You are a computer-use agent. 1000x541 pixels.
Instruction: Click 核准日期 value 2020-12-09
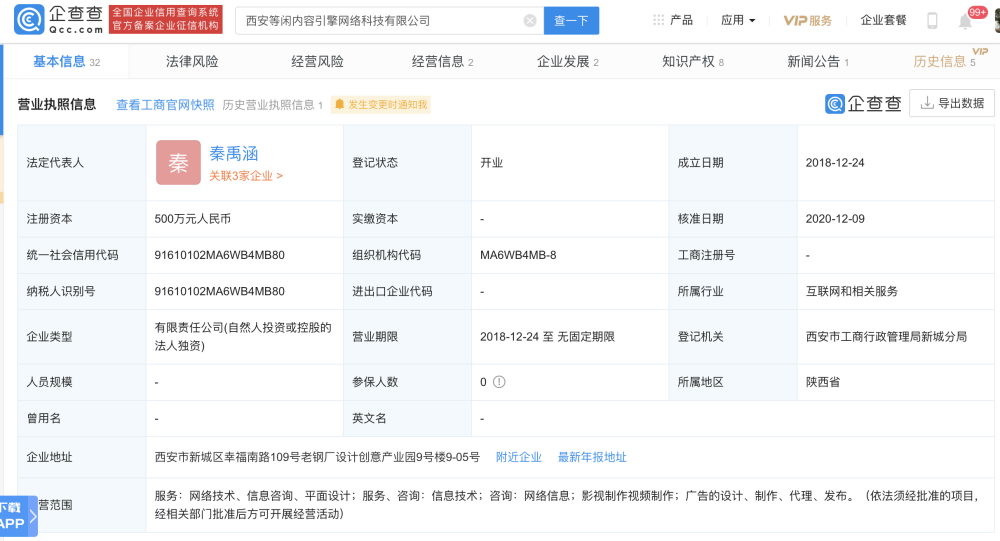(x=835, y=219)
